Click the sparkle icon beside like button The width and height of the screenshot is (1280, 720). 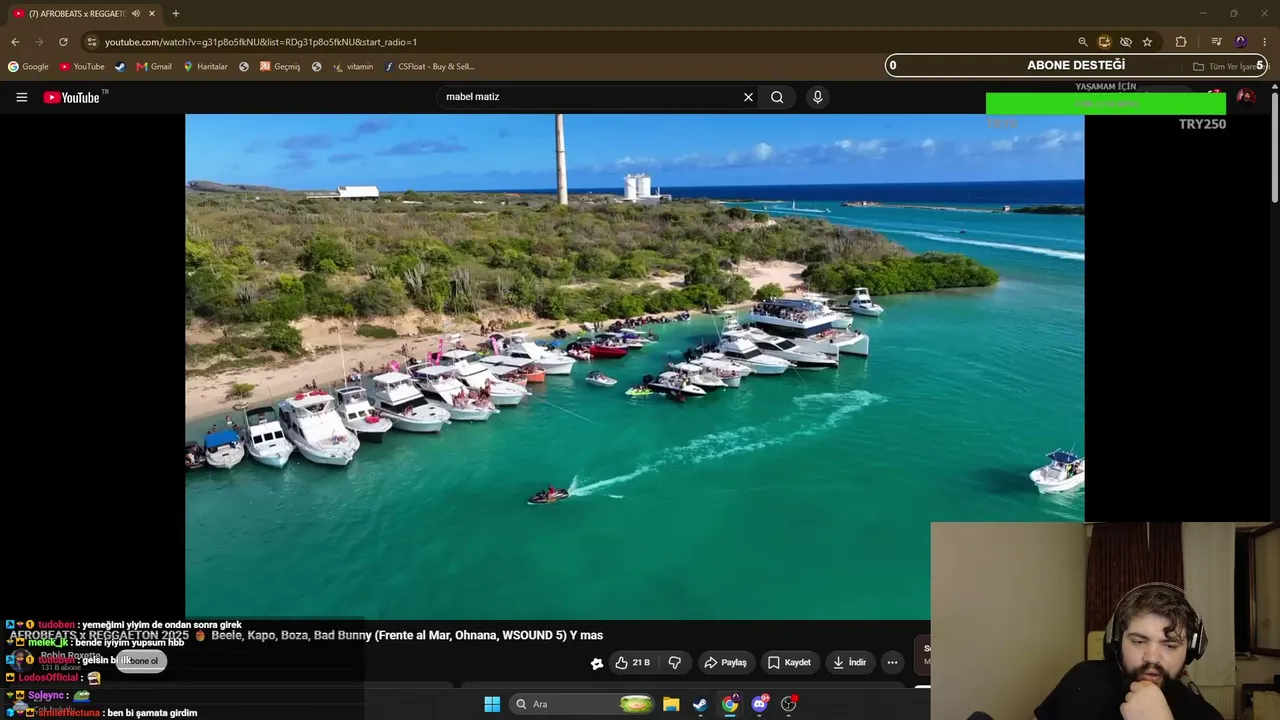[x=597, y=663]
